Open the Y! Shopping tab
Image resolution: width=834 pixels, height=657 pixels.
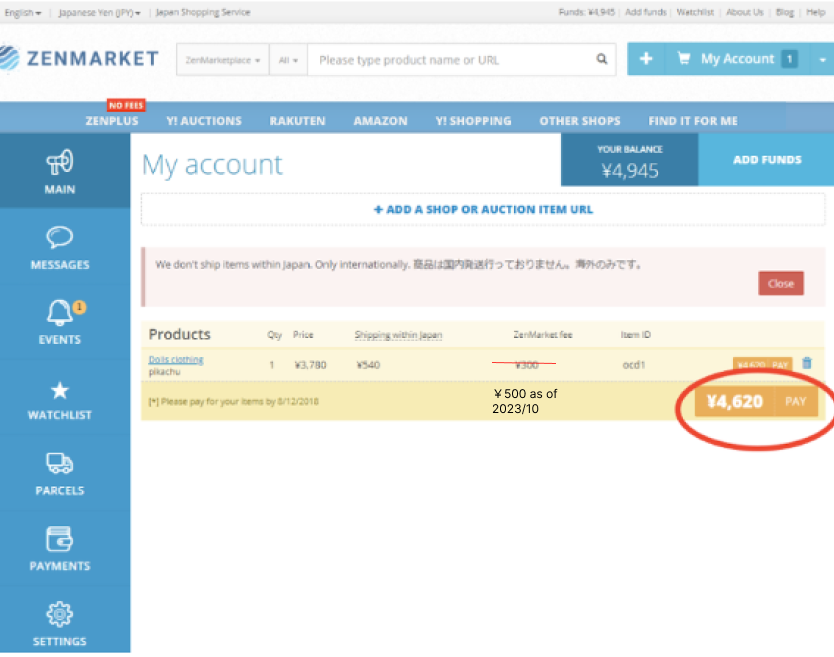coord(473,121)
